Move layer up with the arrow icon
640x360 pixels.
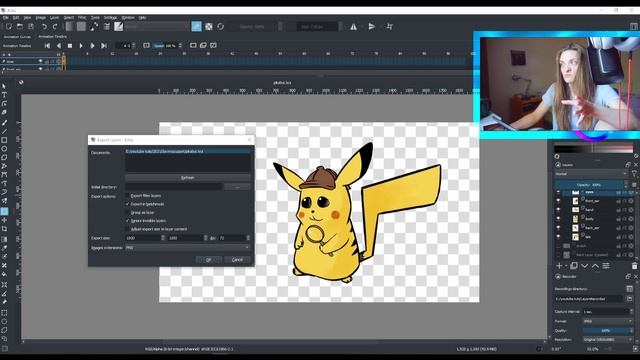(596, 266)
